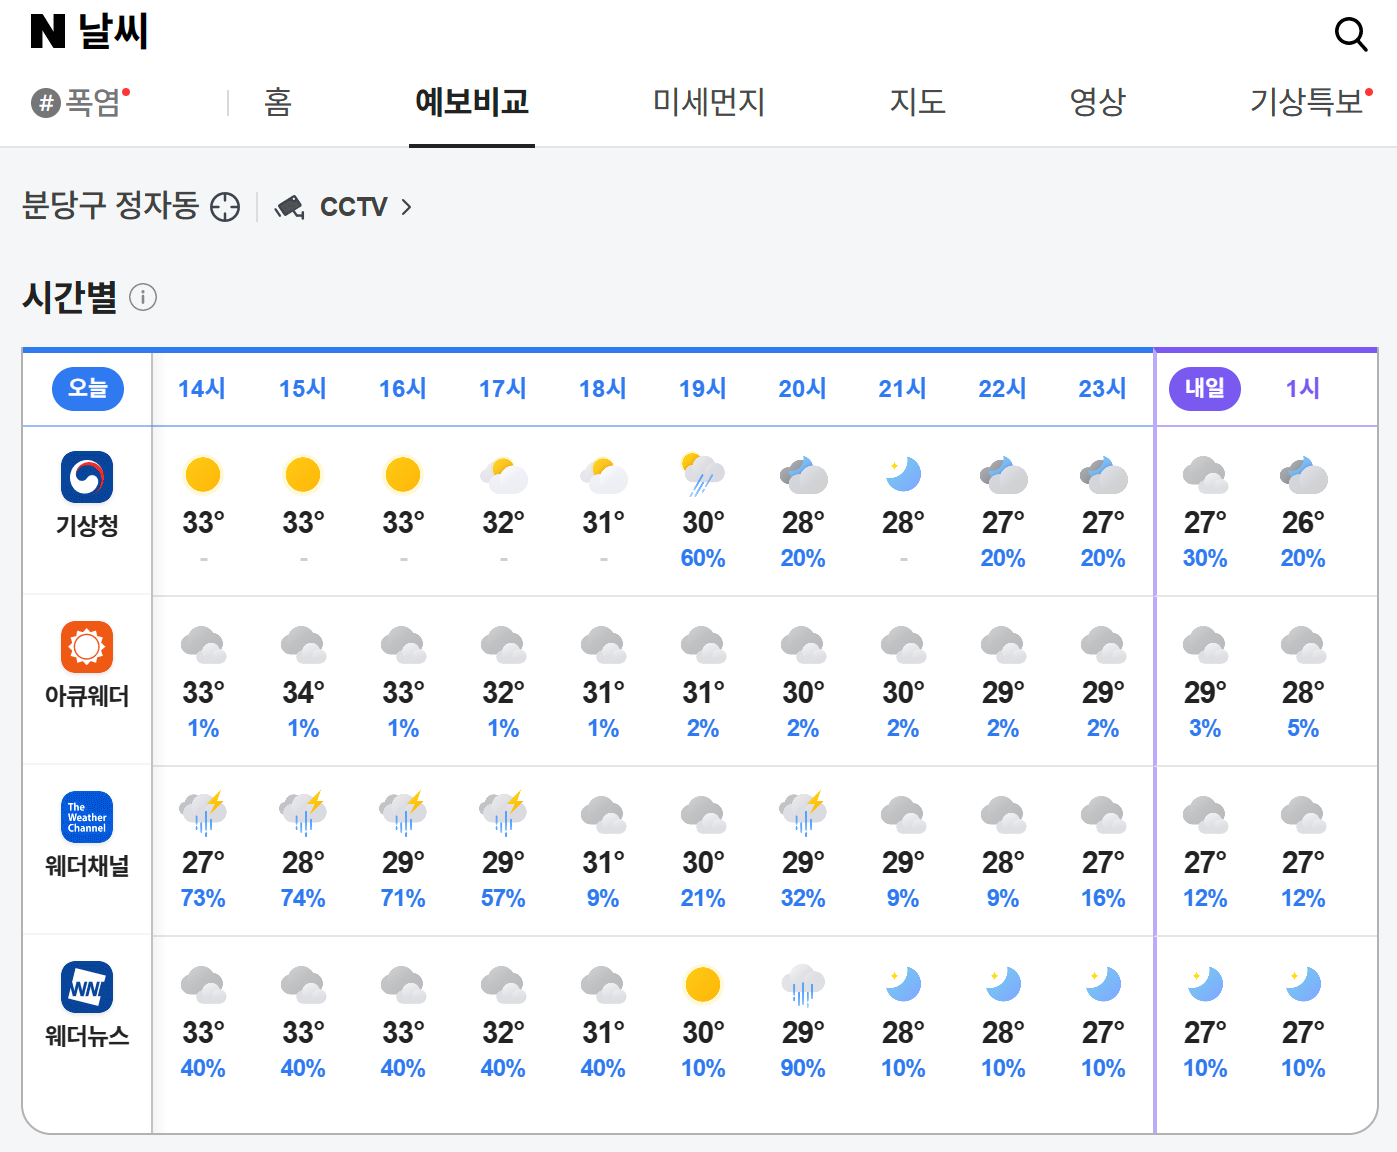1397x1152 pixels.
Task: Expand the CCTV link chevron
Action: pos(406,207)
